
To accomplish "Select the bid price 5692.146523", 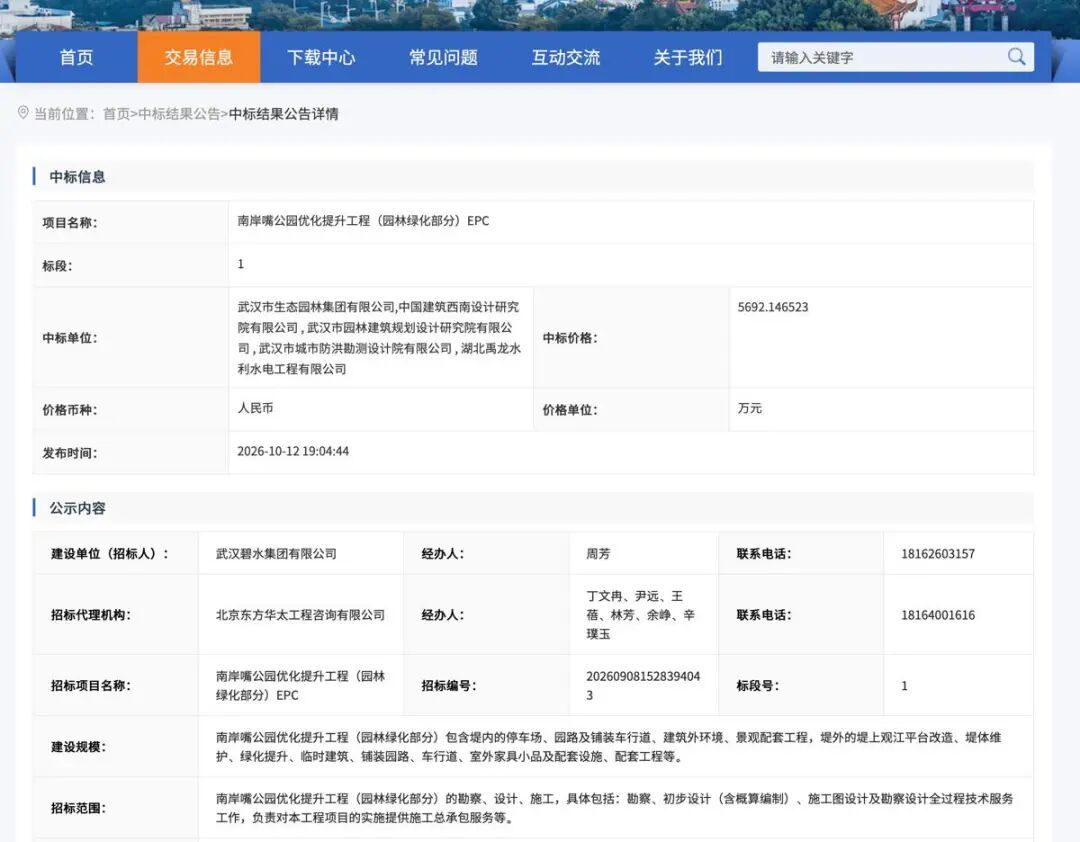I will (773, 307).
